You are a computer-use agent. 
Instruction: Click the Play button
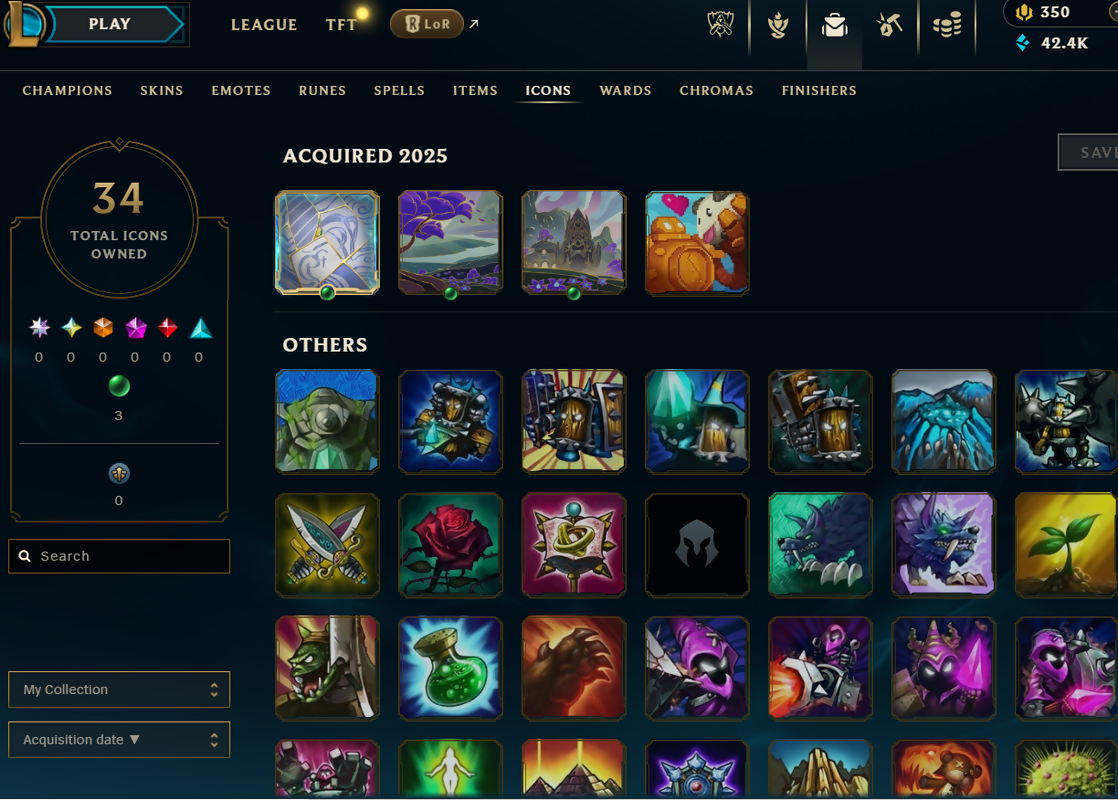(109, 24)
